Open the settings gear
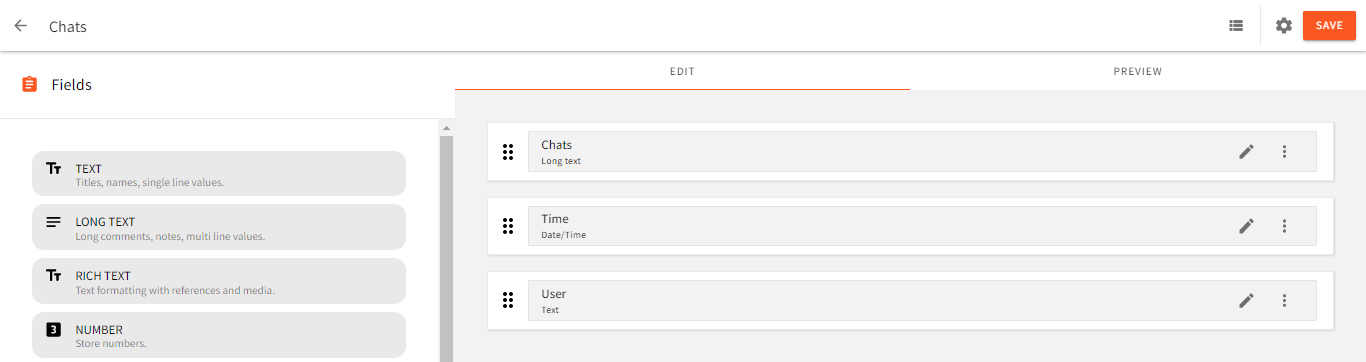 [1284, 26]
